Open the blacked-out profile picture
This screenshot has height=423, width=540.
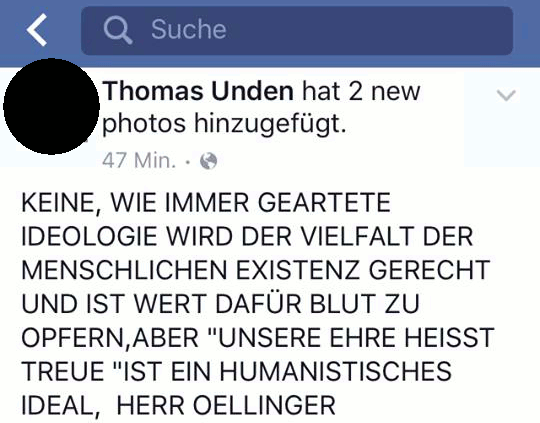pyautogui.click(x=51, y=106)
